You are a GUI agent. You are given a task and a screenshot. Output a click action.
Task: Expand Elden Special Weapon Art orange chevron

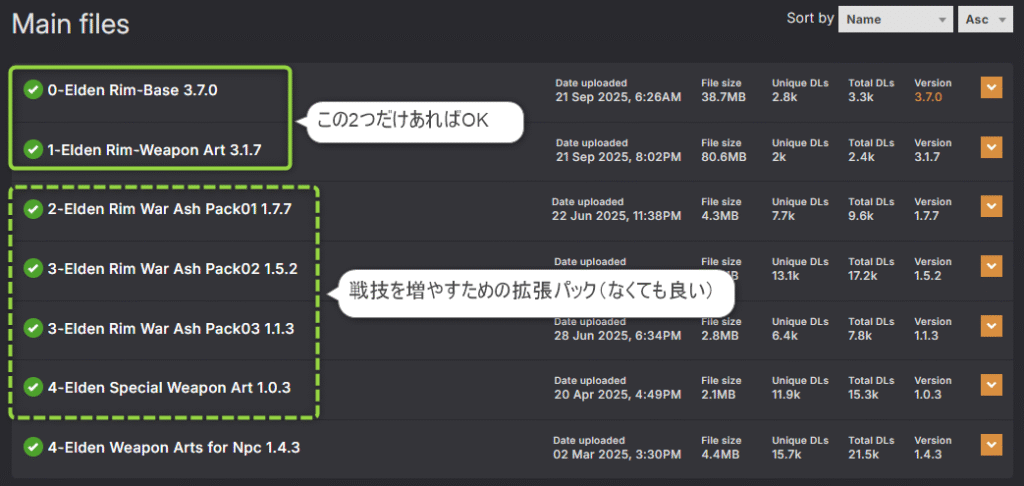tap(991, 385)
